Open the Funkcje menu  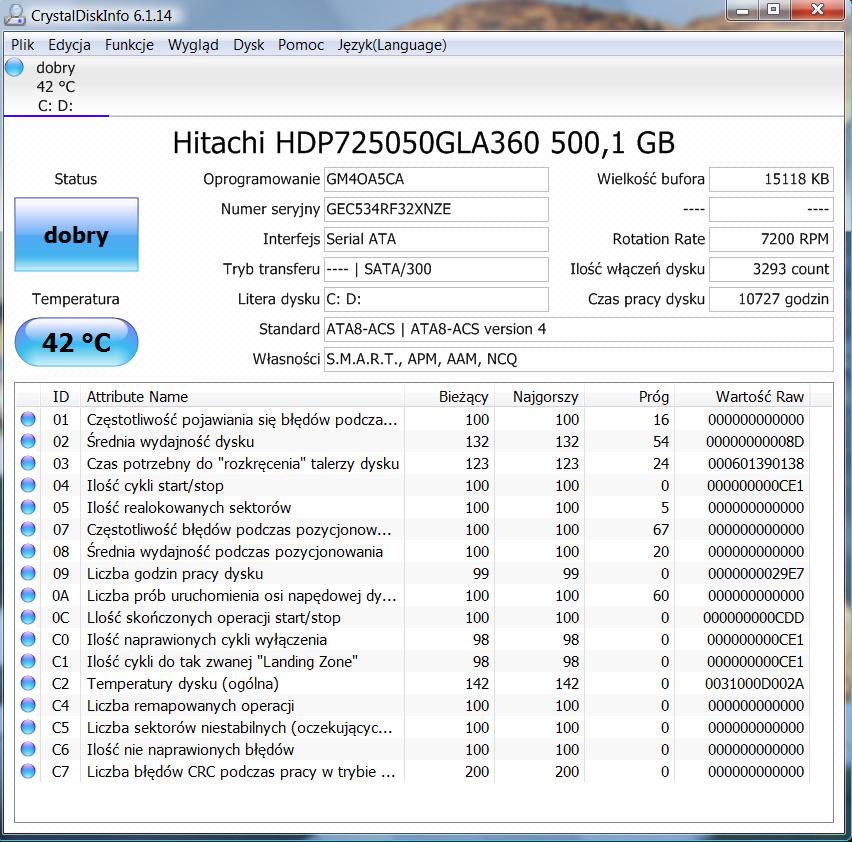pos(129,45)
